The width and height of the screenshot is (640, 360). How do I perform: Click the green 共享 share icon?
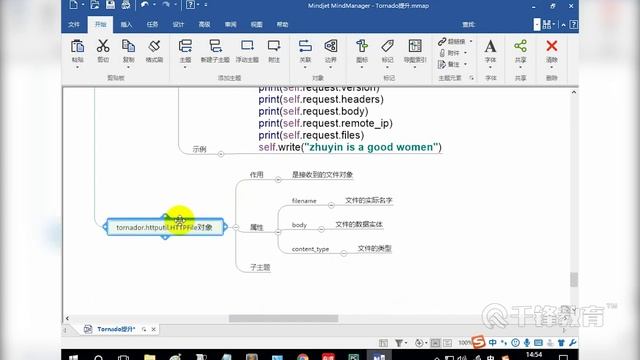(x=520, y=46)
